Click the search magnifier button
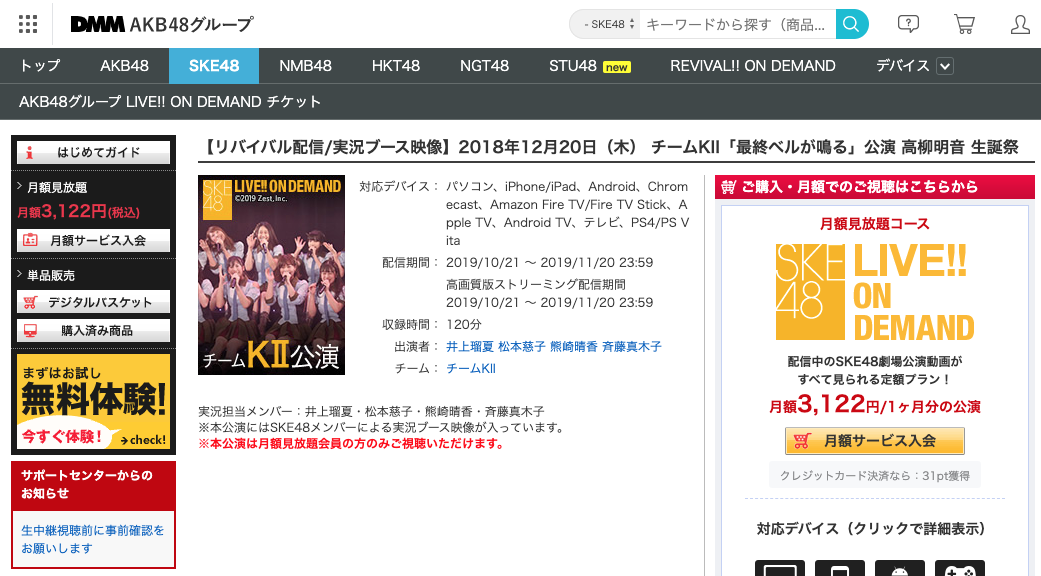The height and width of the screenshot is (576, 1041). [852, 25]
